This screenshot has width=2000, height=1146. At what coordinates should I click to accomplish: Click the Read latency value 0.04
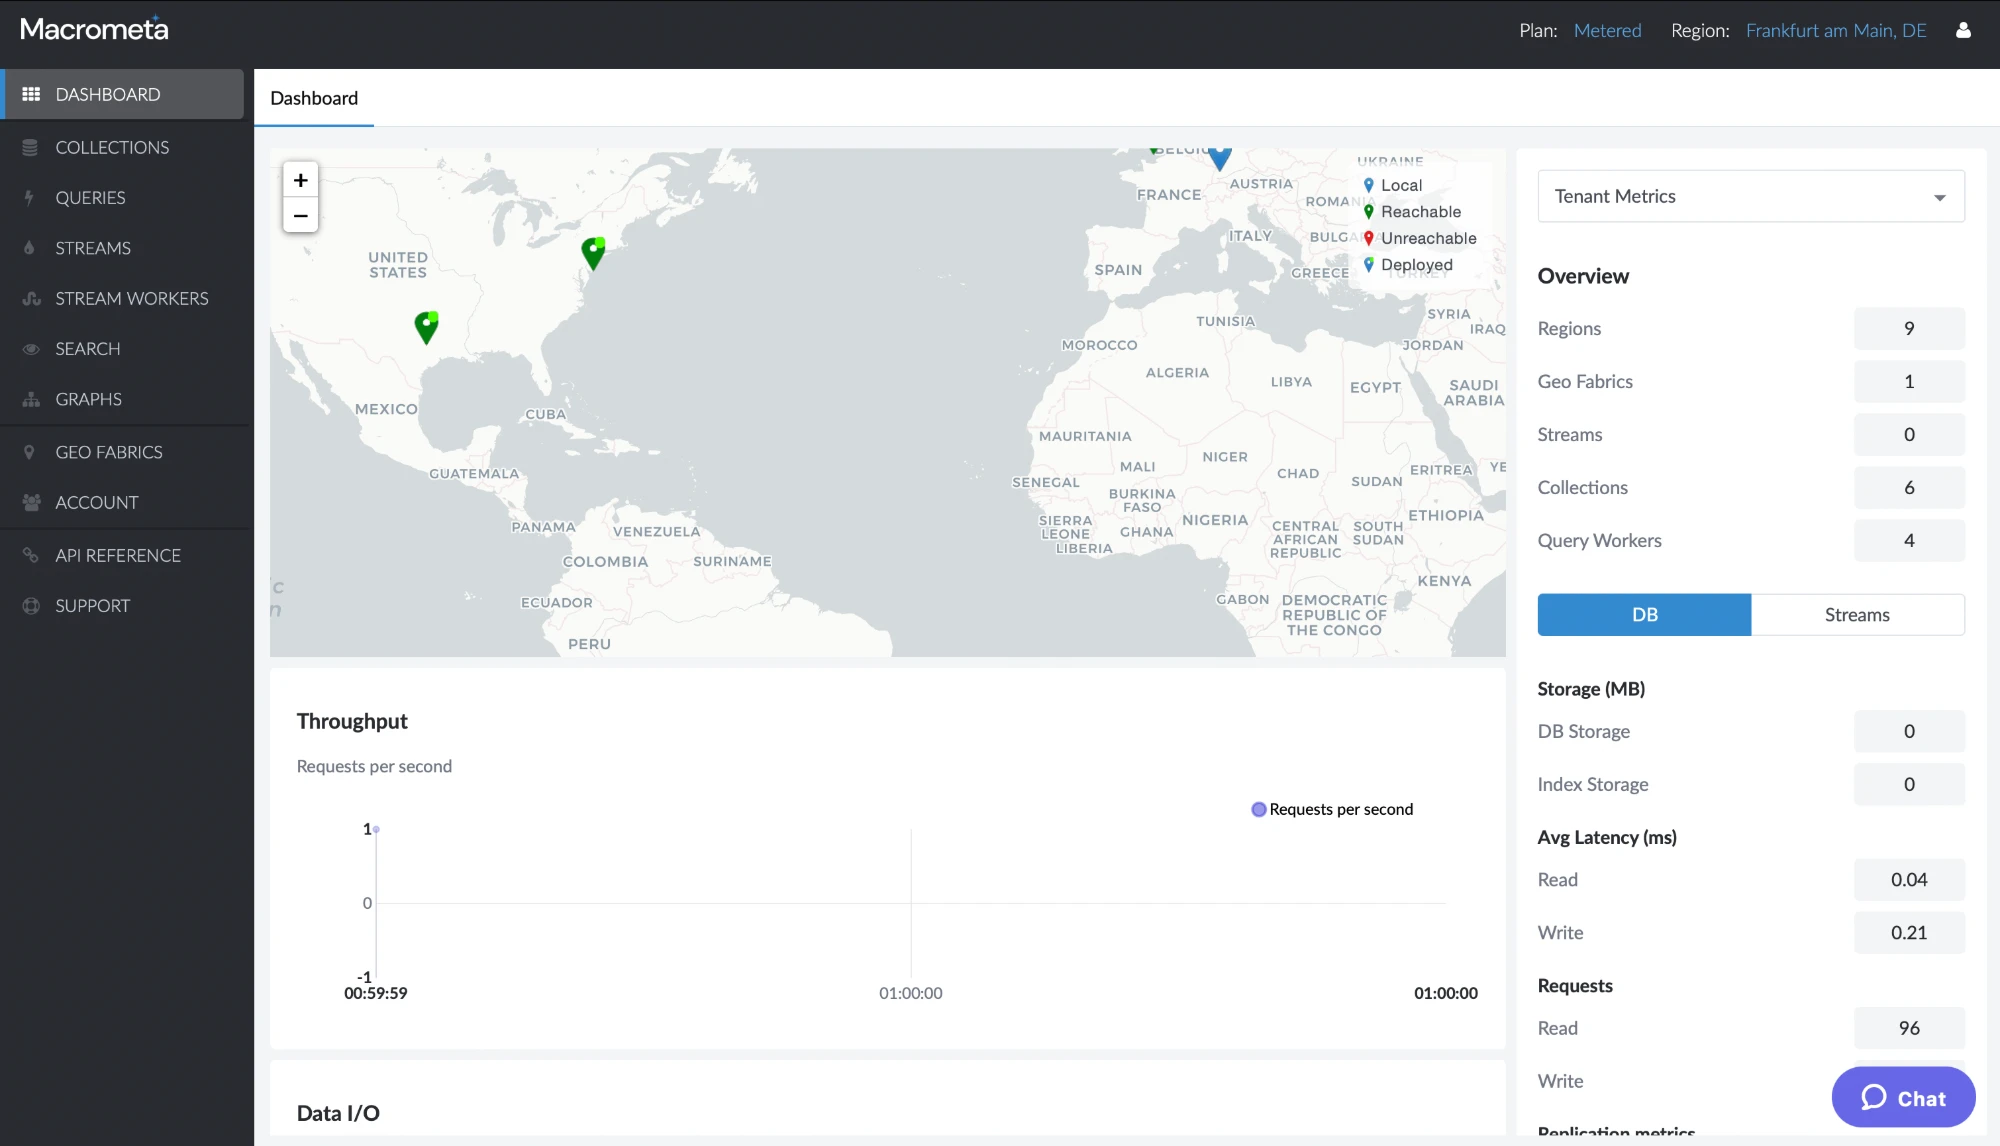click(x=1909, y=879)
